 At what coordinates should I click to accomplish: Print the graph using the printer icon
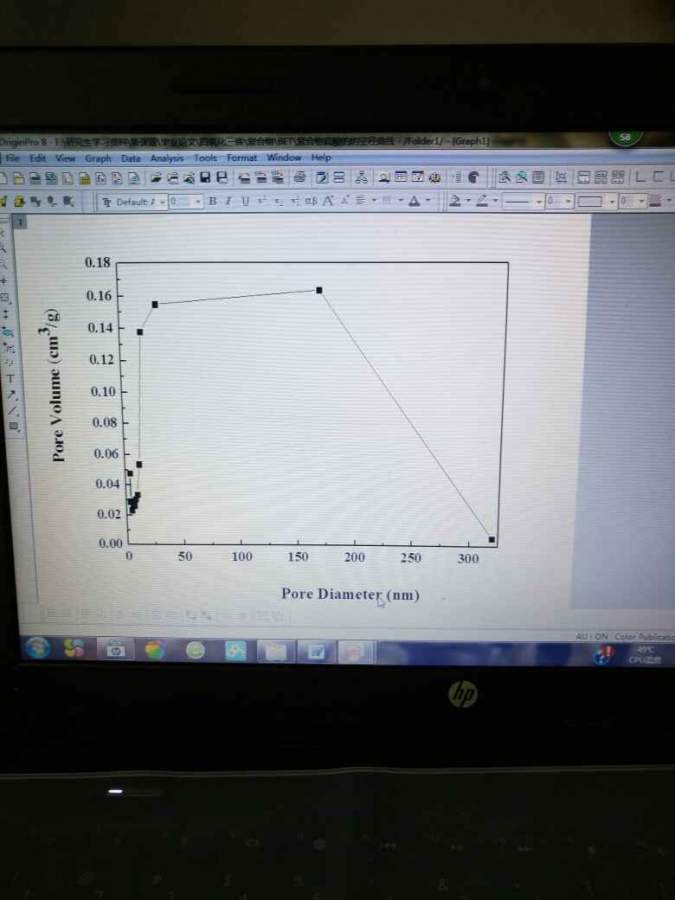tap(299, 178)
